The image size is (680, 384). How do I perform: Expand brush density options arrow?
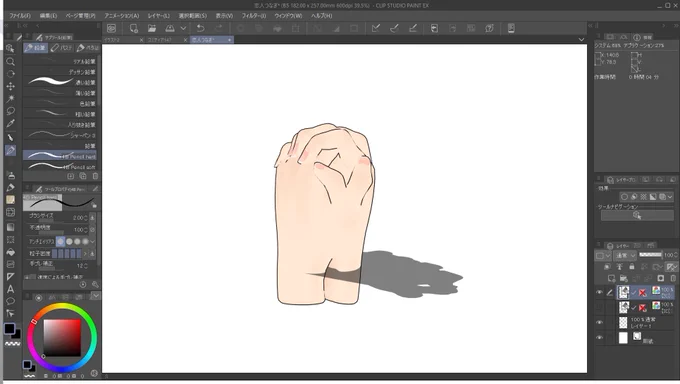[85, 253]
